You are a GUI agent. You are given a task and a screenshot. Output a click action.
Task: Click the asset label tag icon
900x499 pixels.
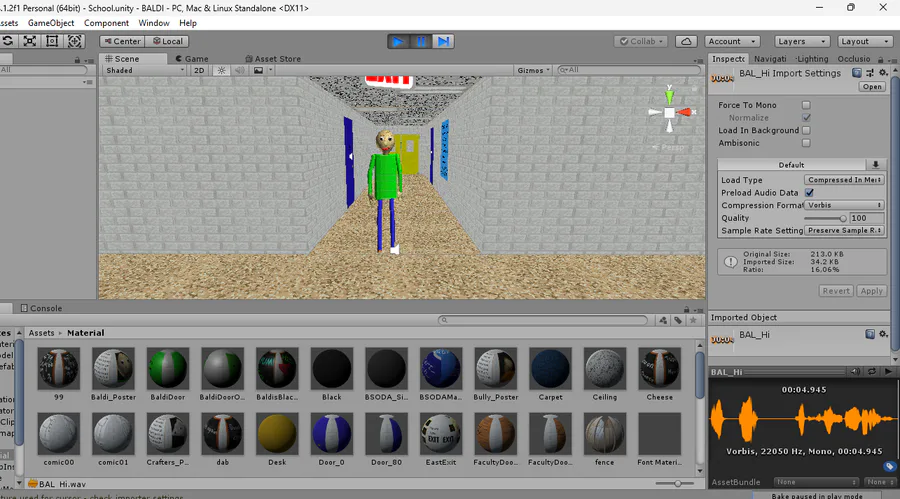coord(889,466)
